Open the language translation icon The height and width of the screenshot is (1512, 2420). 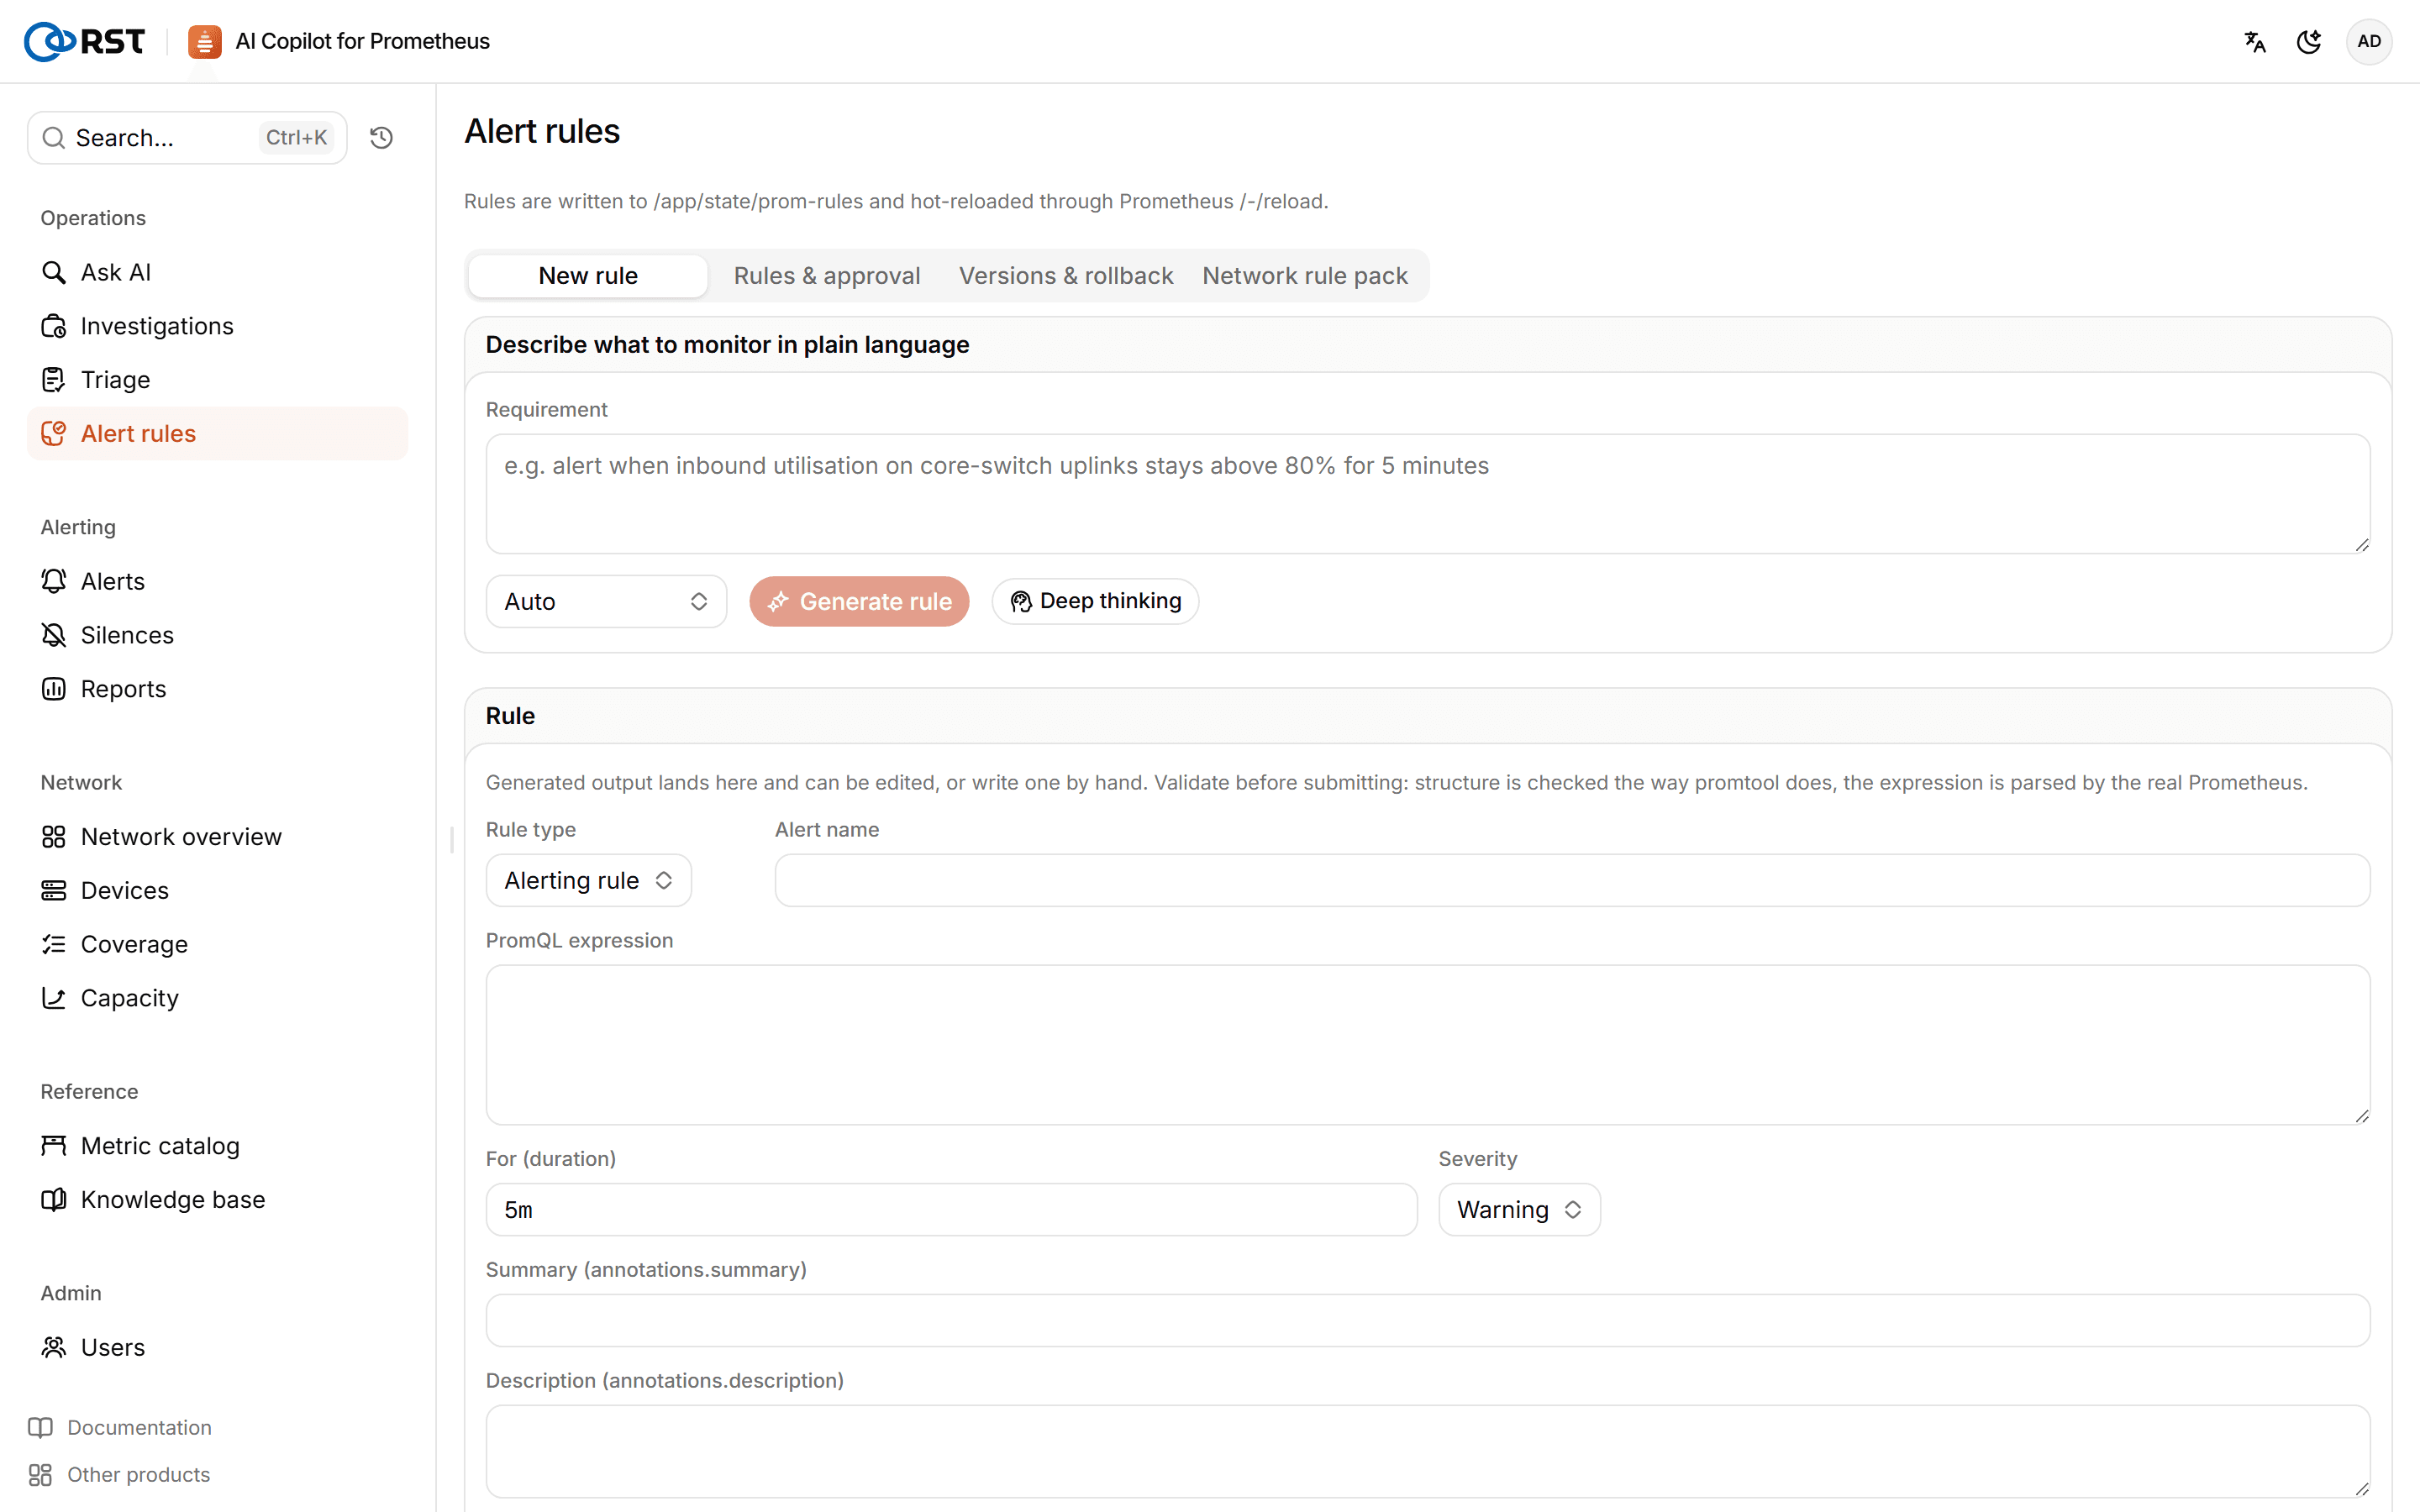(x=2255, y=42)
